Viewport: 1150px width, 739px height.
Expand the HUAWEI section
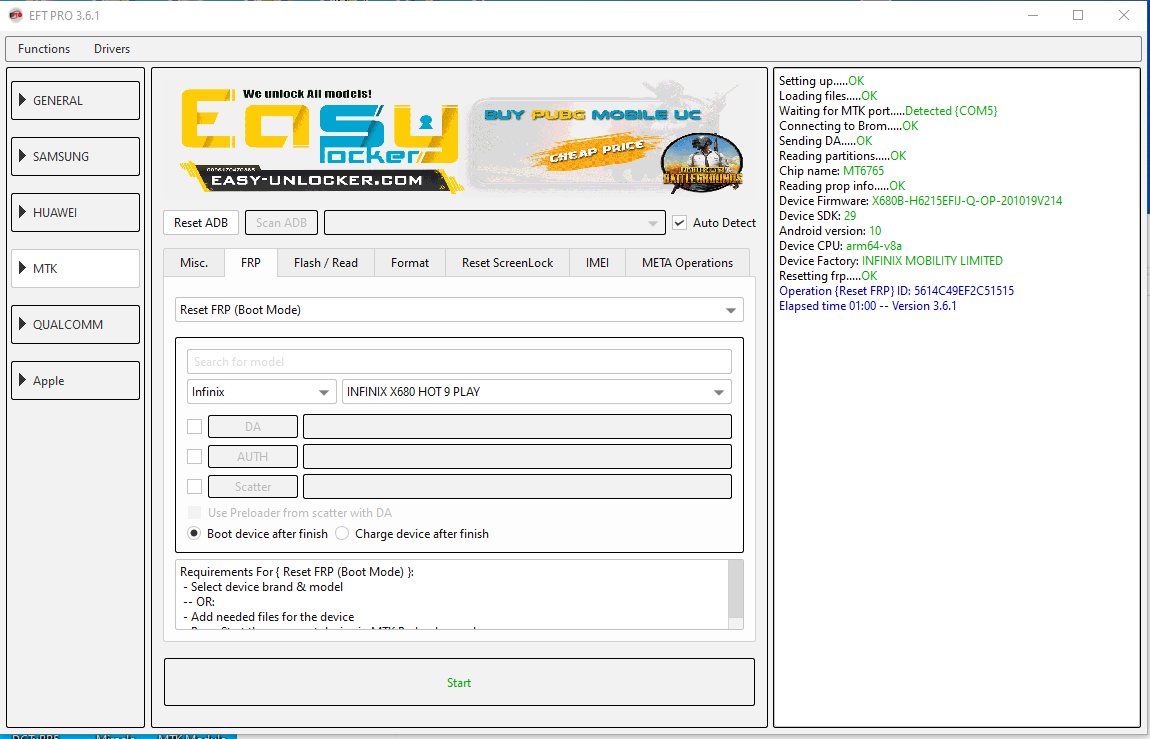76,213
